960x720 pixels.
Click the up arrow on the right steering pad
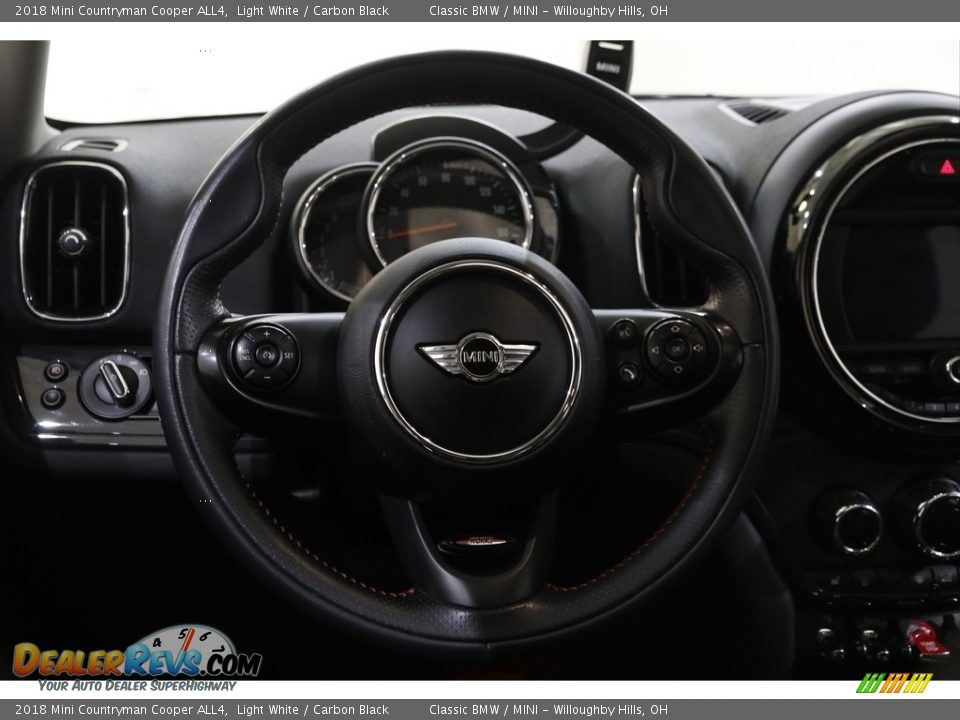click(676, 329)
